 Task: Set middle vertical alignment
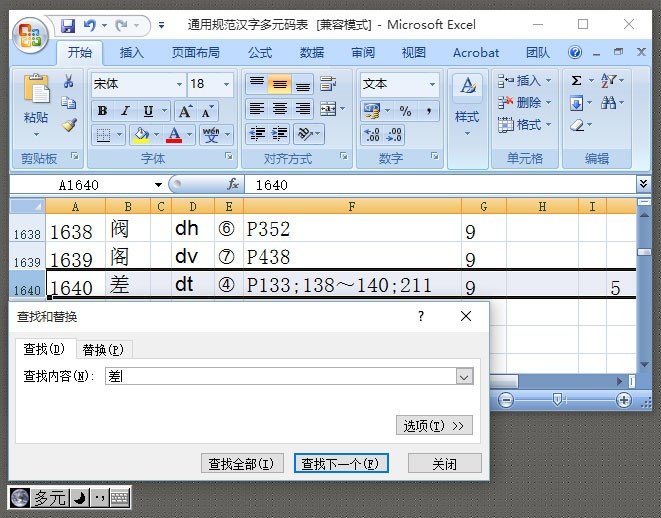pos(279,83)
